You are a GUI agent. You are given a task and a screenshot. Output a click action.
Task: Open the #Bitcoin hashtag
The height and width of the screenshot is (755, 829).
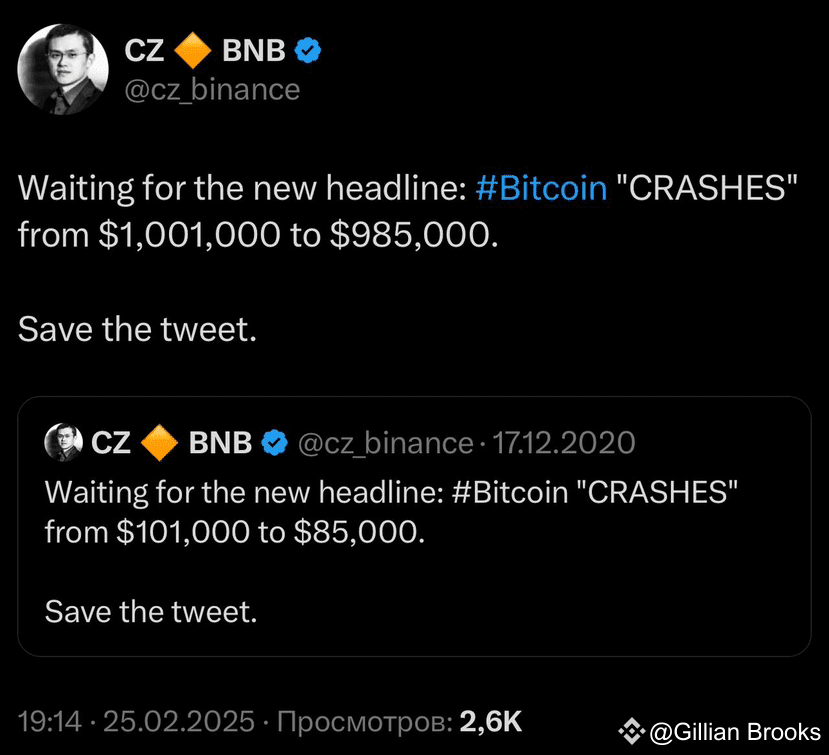(x=541, y=188)
